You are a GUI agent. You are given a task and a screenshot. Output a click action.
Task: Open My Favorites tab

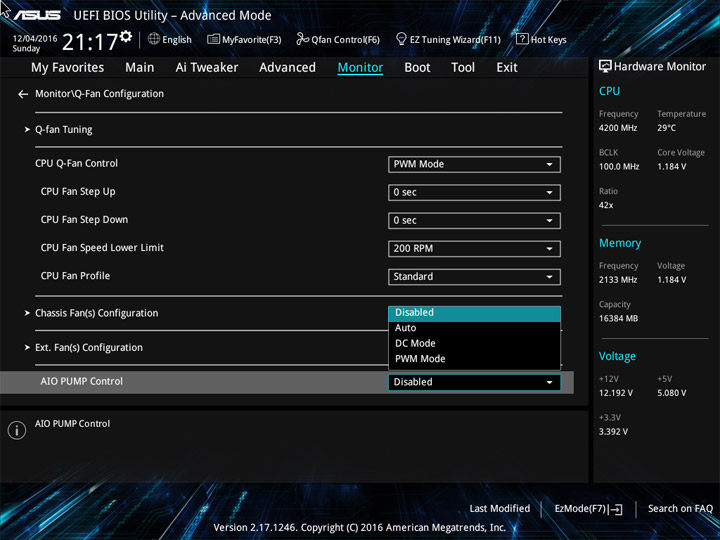(68, 68)
